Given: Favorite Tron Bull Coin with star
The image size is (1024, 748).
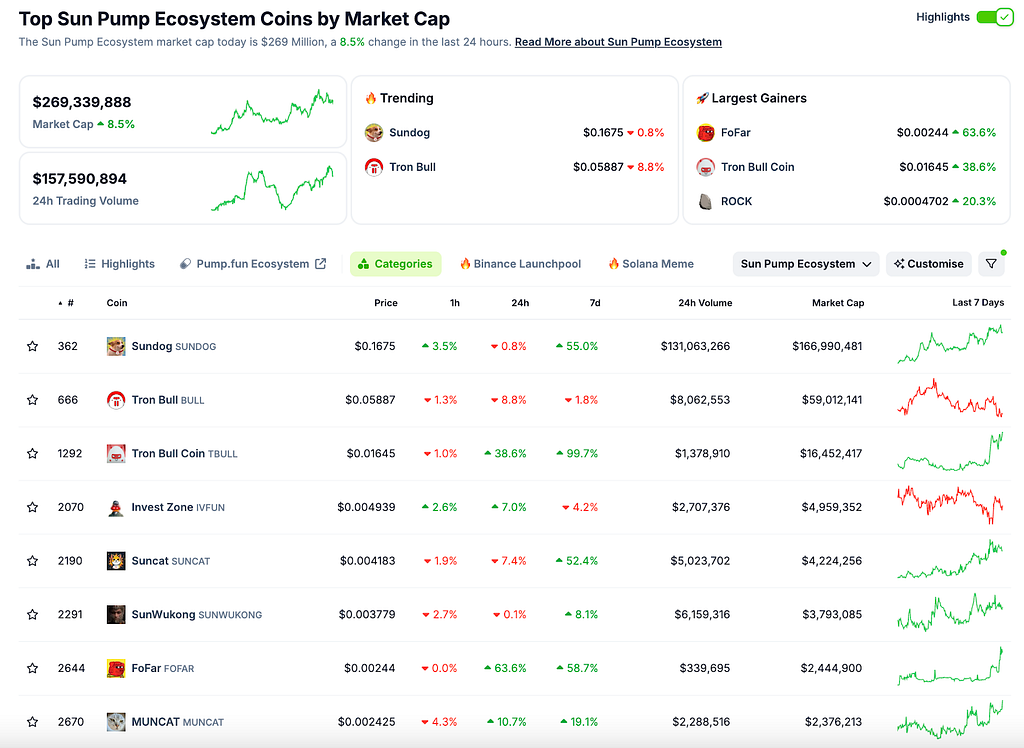Looking at the screenshot, I should coord(32,453).
